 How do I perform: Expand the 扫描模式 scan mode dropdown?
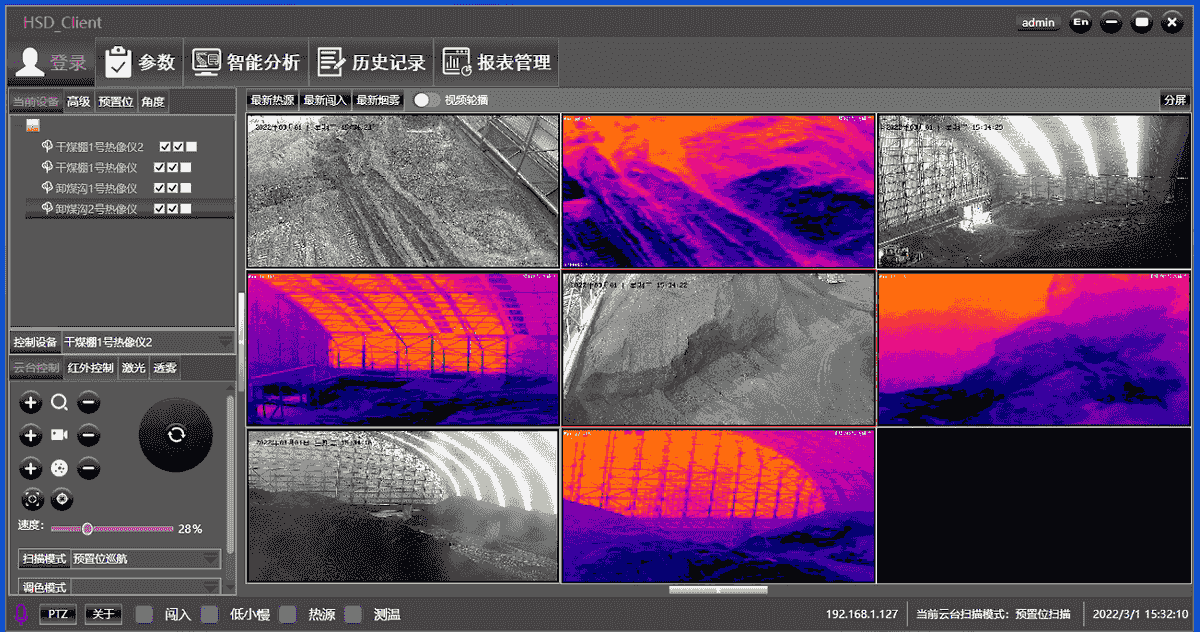click(x=210, y=559)
